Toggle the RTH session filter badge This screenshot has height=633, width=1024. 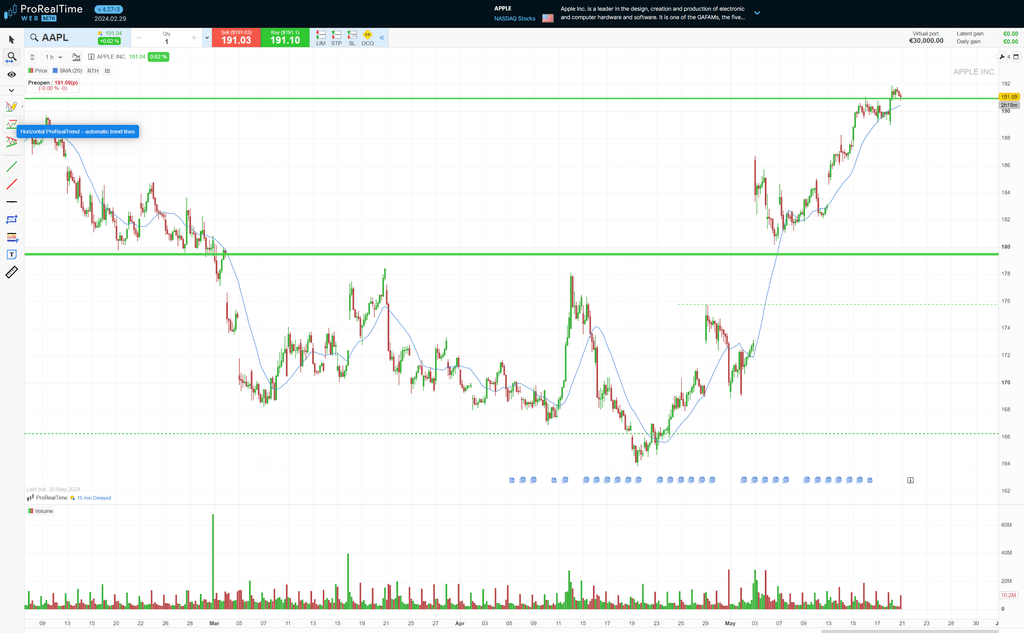tap(91, 71)
